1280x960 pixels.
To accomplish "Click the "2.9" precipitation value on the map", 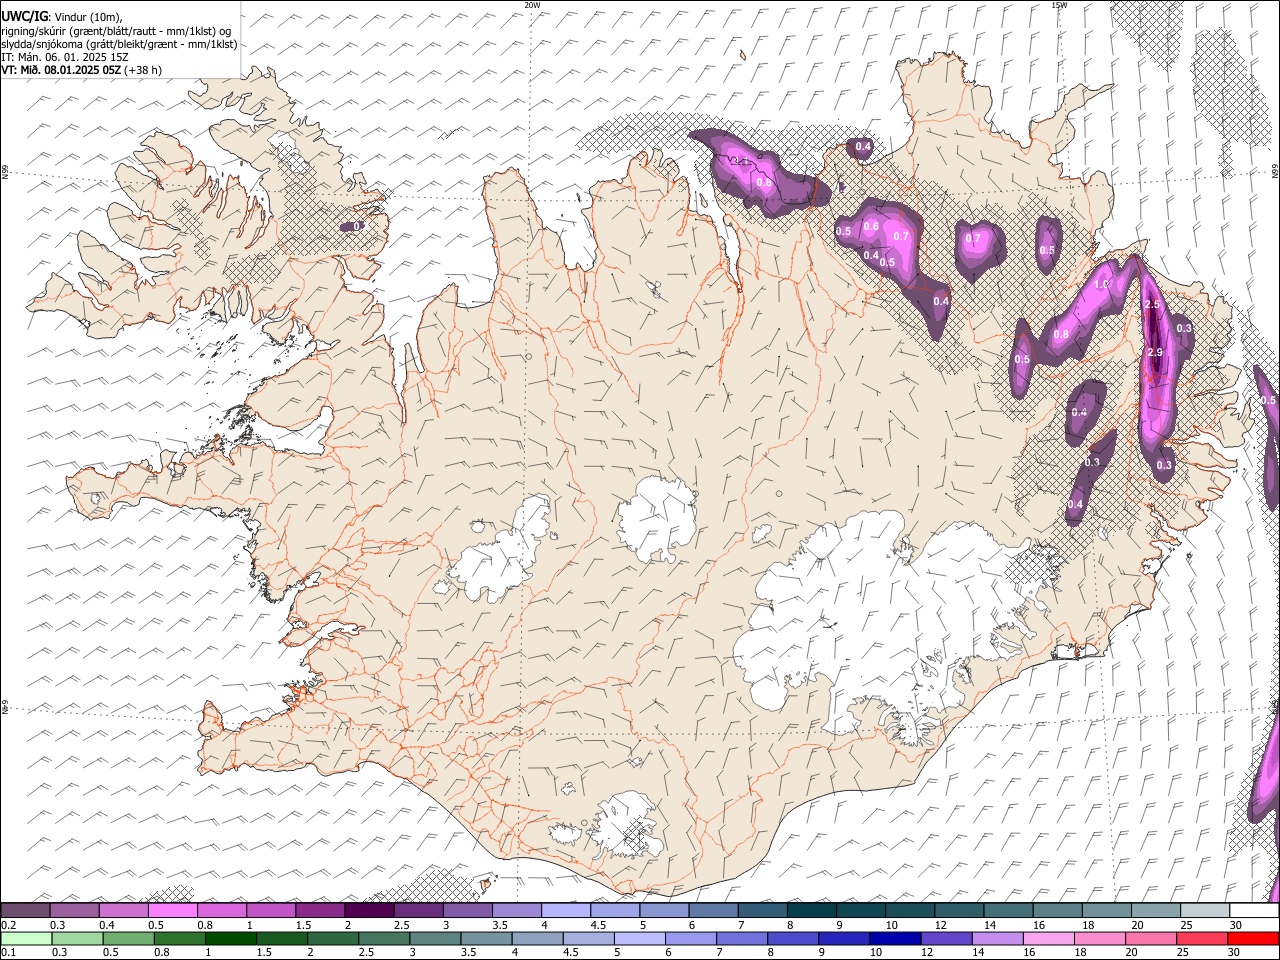I will (x=1155, y=353).
